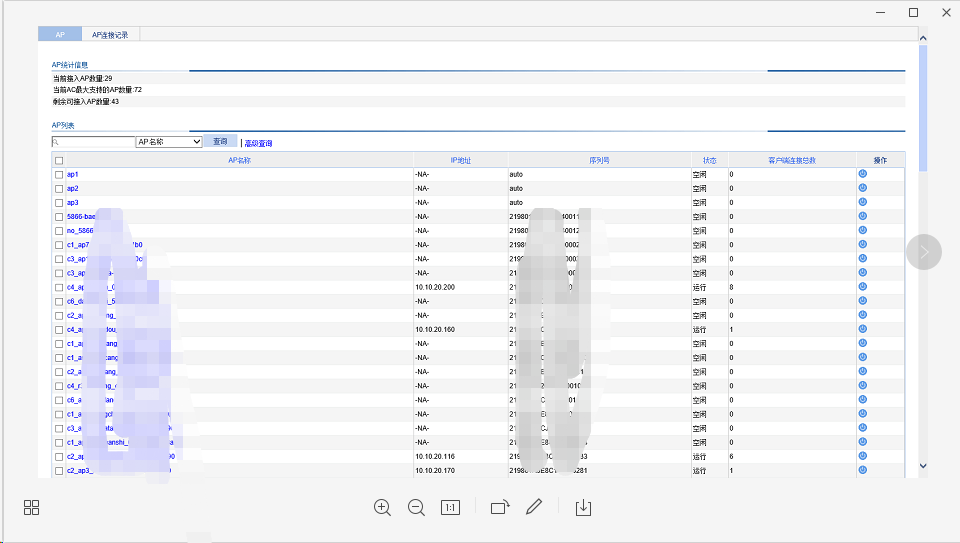Open the thumbnail grid view icon
The image size is (960, 543).
pos(31,507)
